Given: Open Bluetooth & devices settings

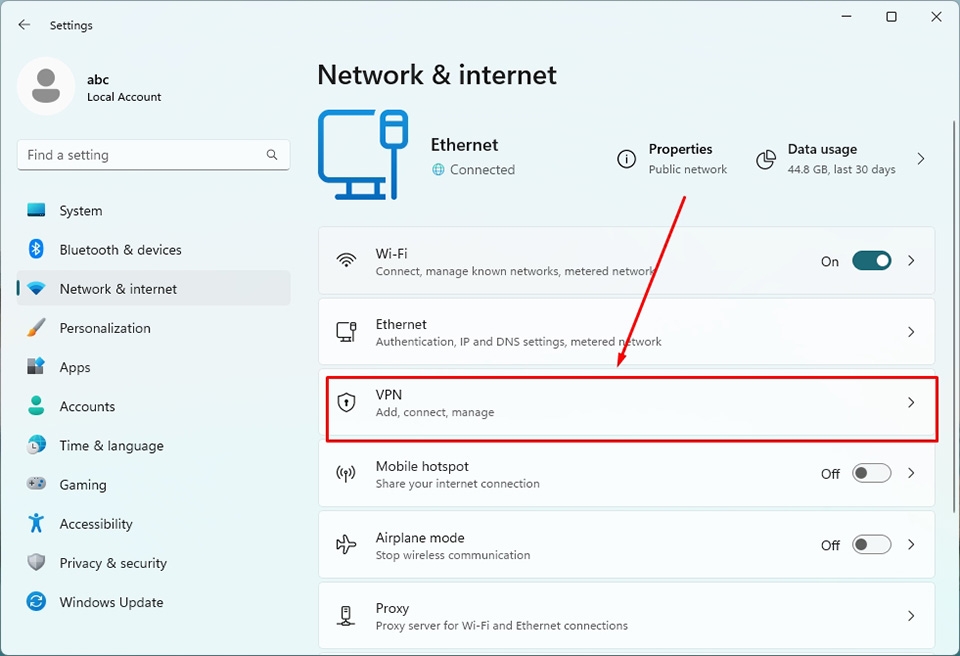Looking at the screenshot, I should (35, 249).
